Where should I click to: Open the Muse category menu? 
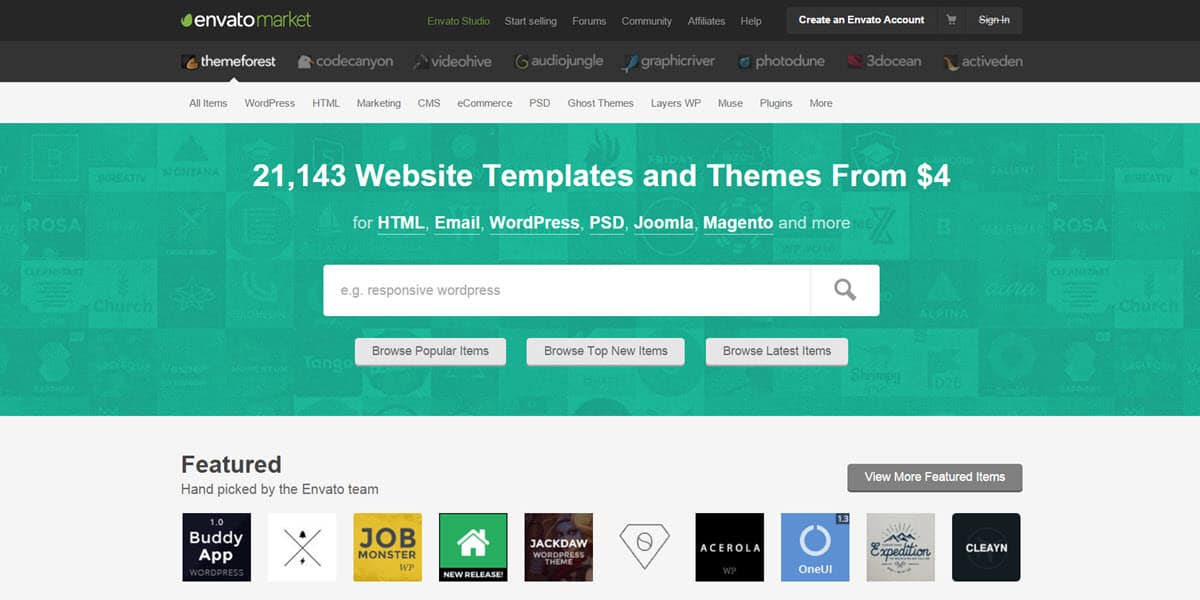point(730,103)
